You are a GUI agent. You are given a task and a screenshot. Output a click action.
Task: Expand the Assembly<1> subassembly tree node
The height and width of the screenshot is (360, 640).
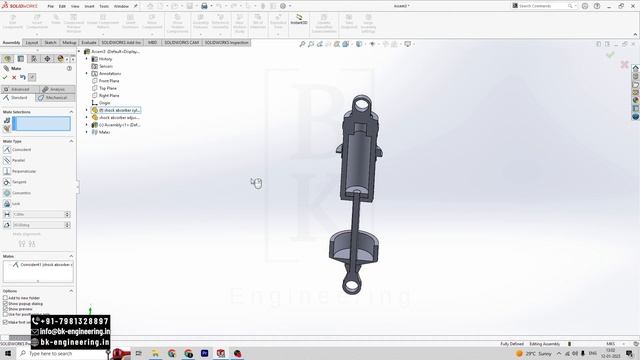click(x=87, y=125)
